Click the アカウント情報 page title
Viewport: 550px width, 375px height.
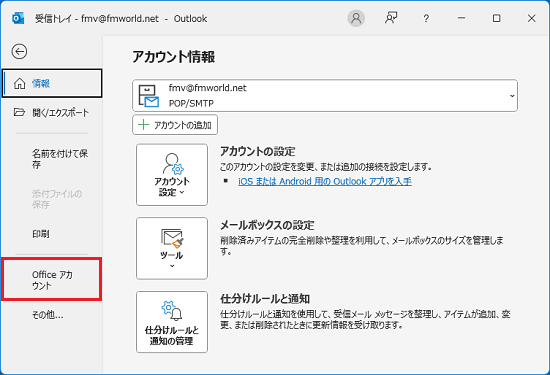tap(174, 57)
